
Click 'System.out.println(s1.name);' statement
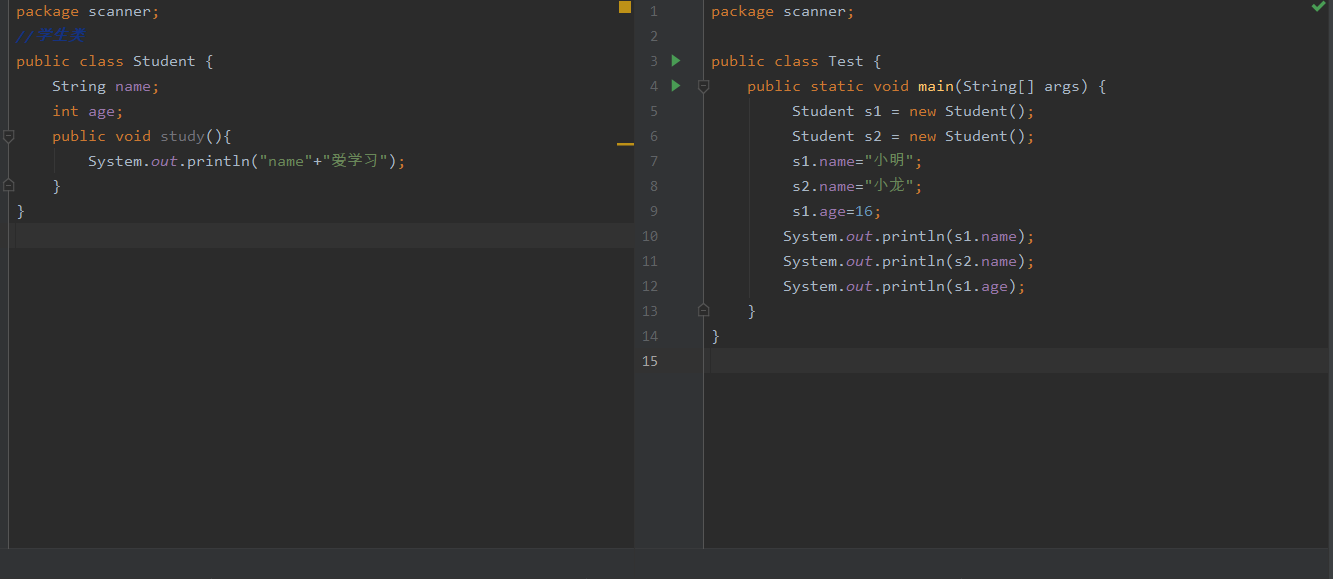909,236
